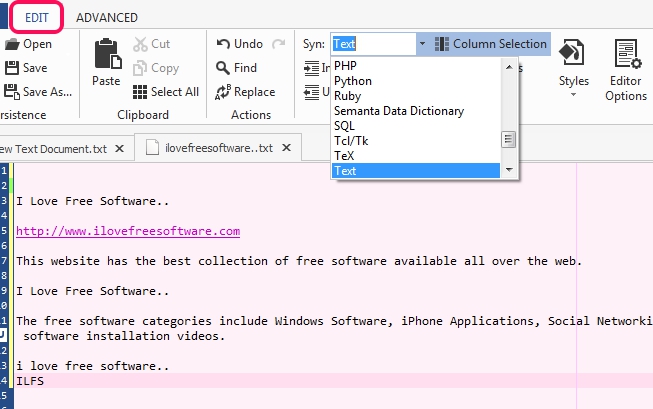This screenshot has height=409, width=653.
Task: Select All text in the editor
Action: [x=166, y=92]
